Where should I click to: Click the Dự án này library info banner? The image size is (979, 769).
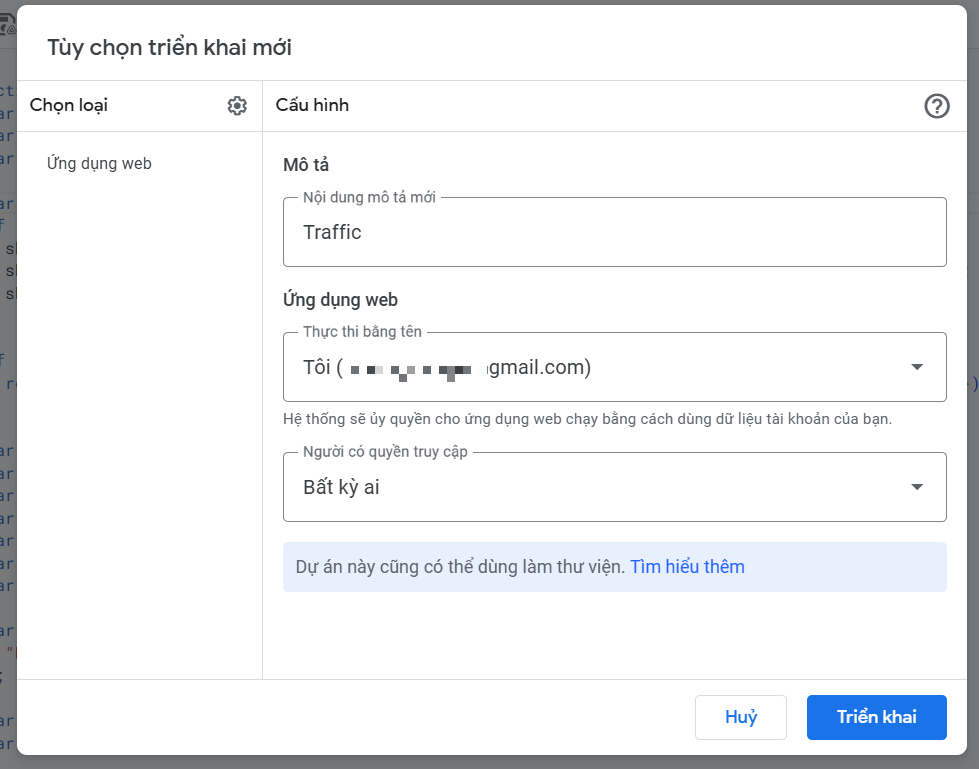coord(460,567)
